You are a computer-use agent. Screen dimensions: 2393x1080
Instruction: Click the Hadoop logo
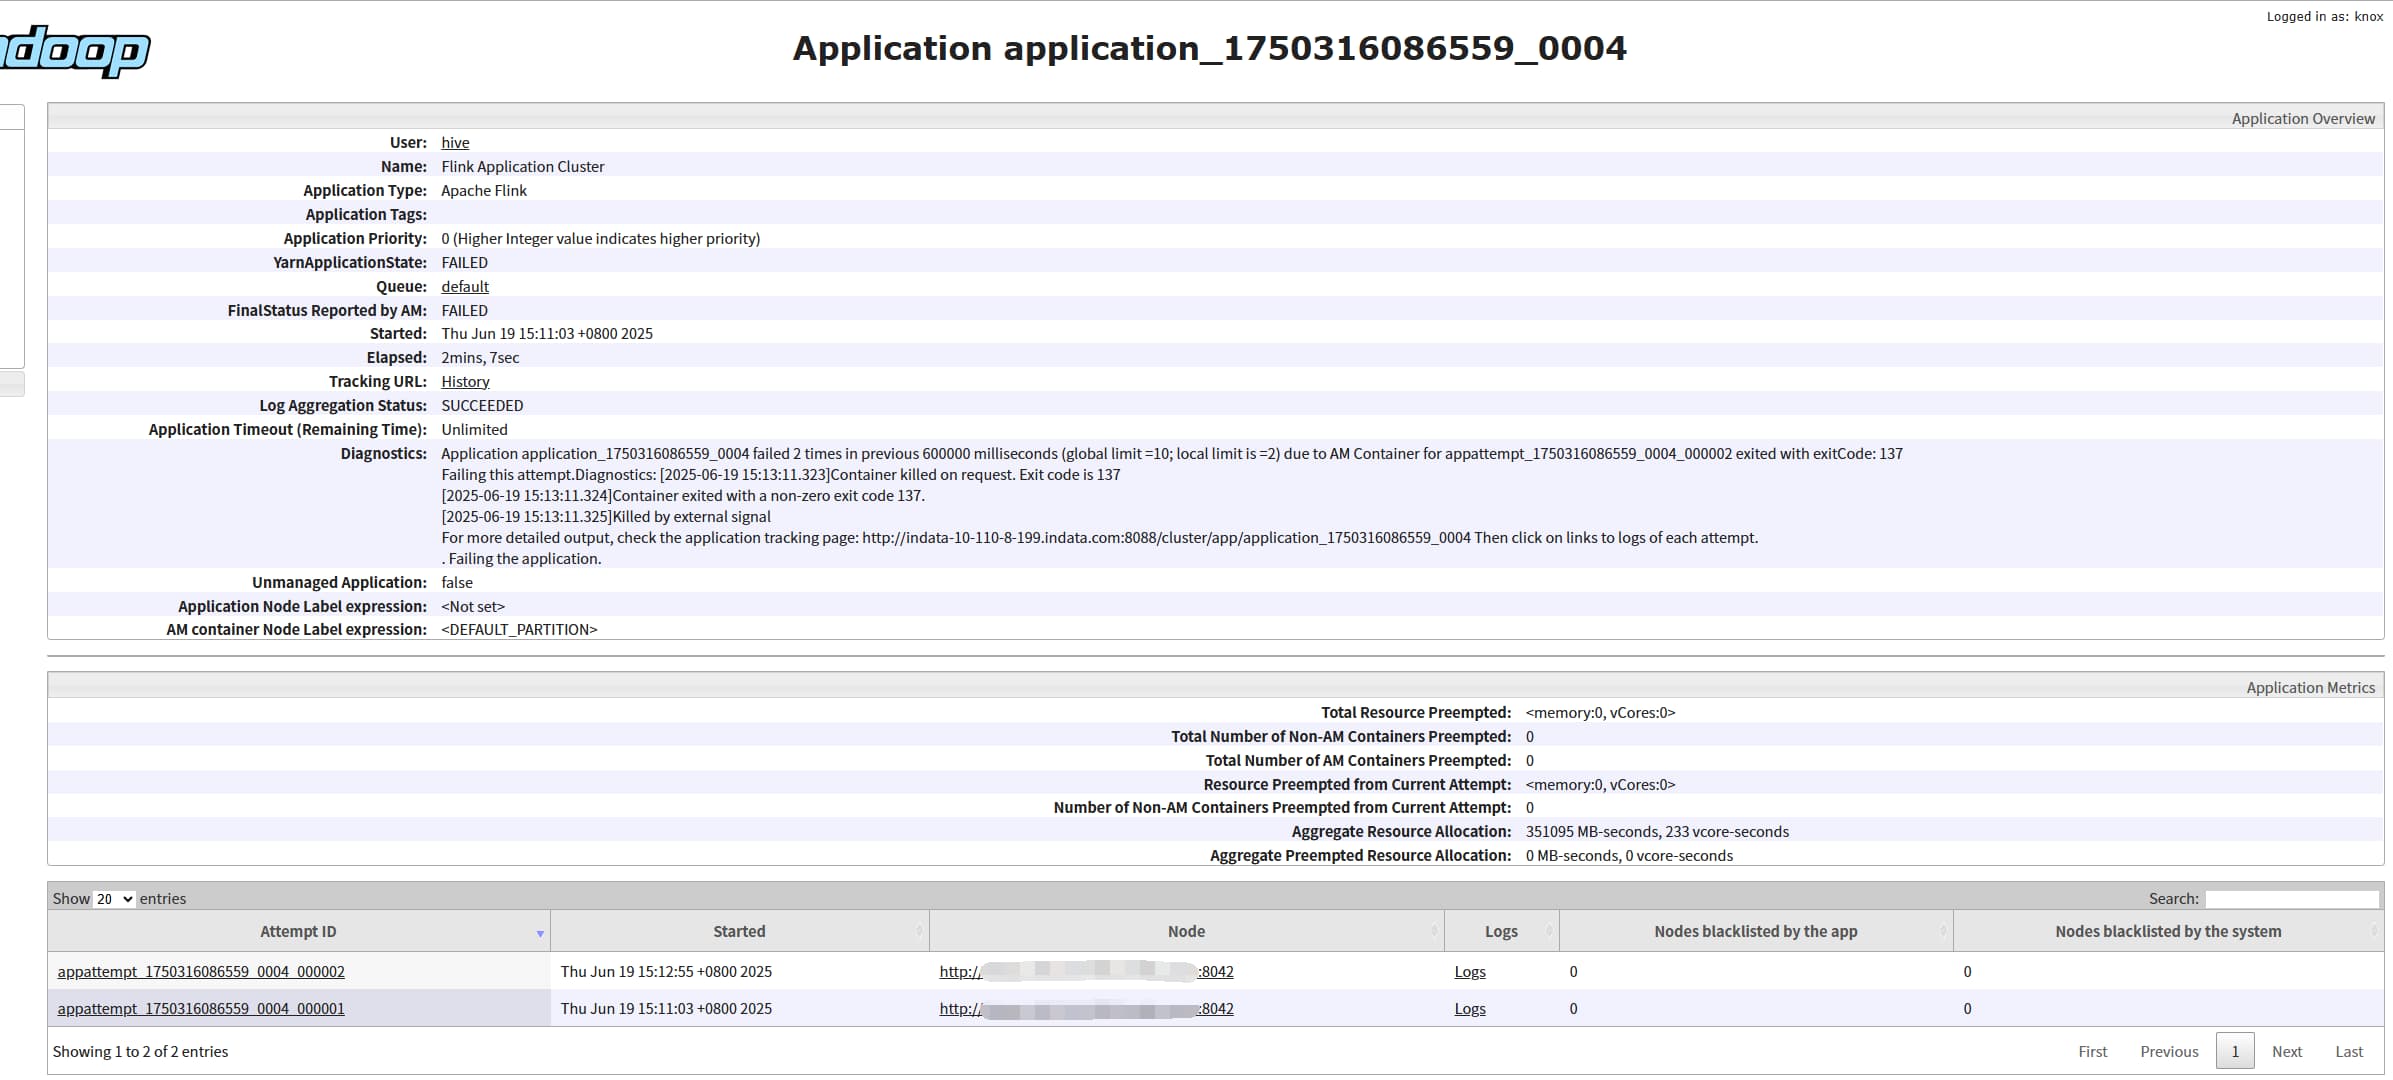75,50
